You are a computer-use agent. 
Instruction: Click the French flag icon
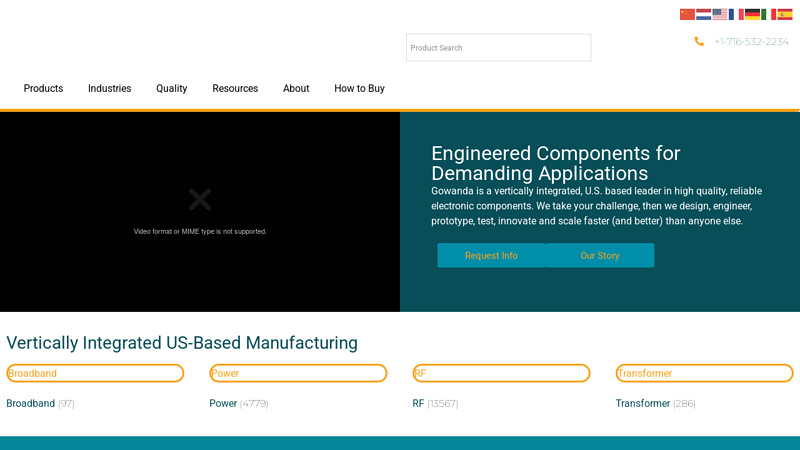pos(736,15)
